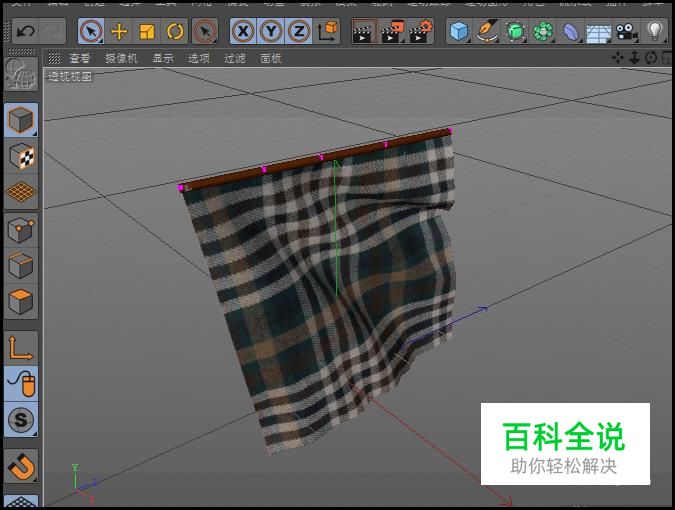Switch to Polygons mode in left sidebar
Screen dimensions: 675x510
tap(21, 301)
